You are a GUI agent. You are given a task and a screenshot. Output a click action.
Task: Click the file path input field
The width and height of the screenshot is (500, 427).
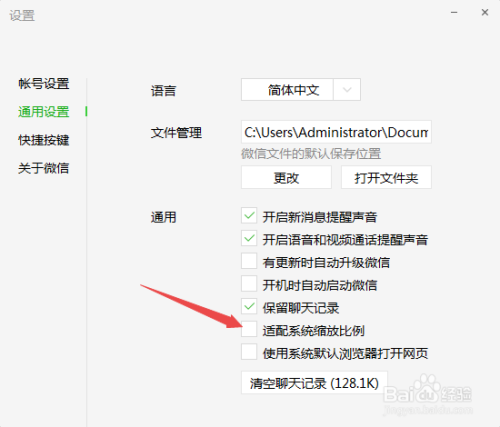(336, 132)
